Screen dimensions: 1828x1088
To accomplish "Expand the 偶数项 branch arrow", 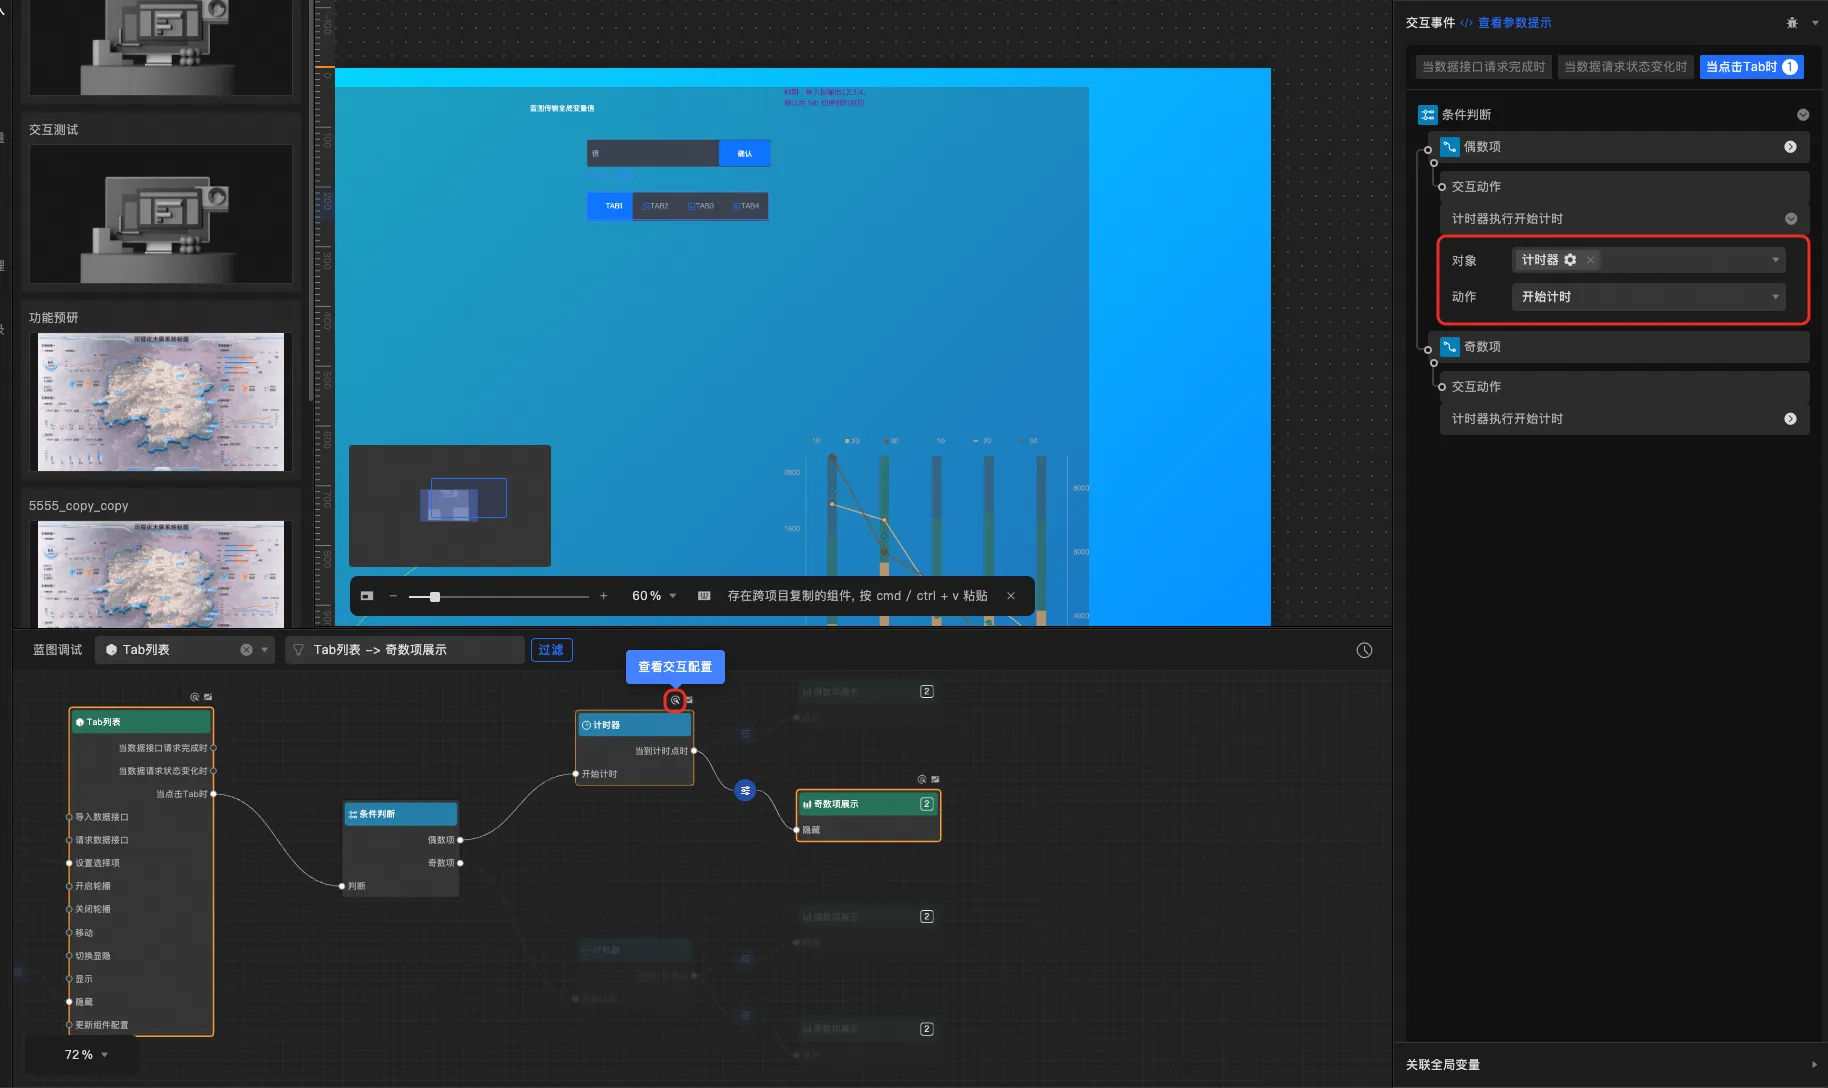I will 1790,147.
